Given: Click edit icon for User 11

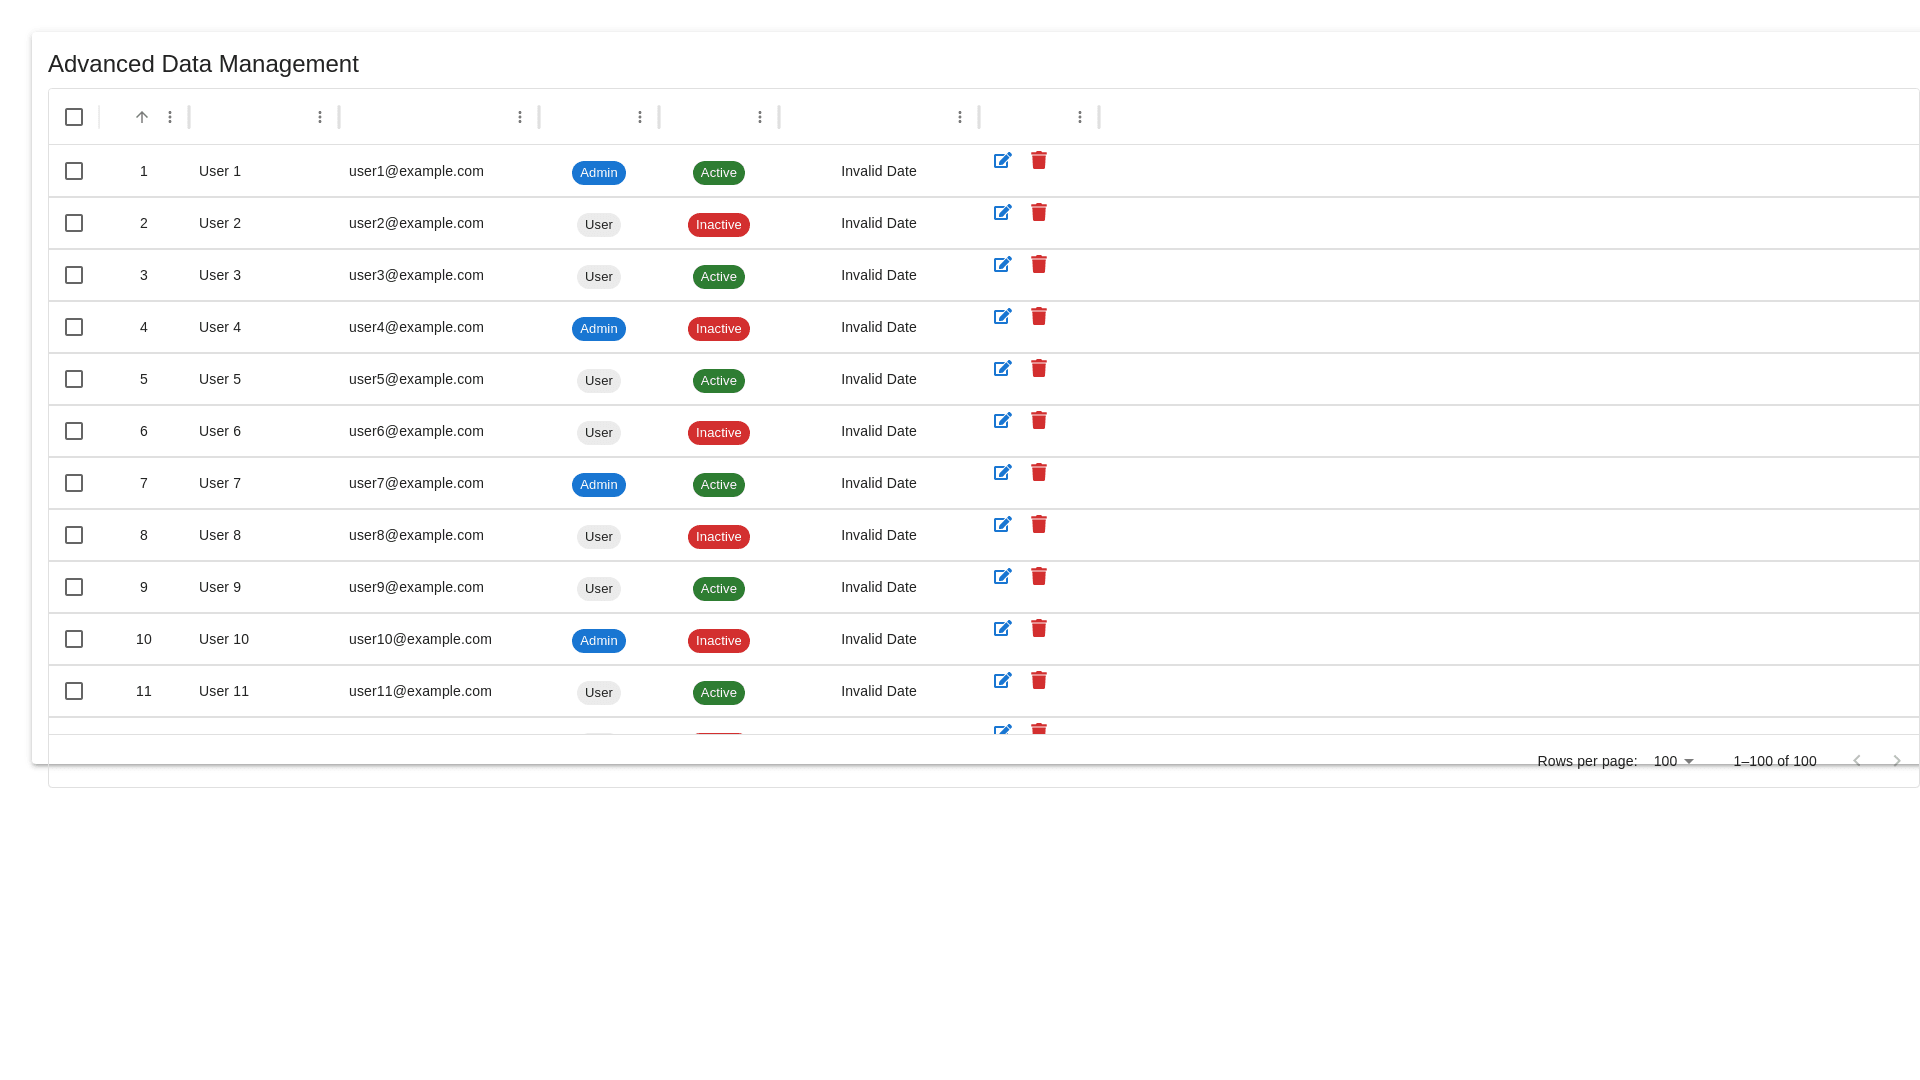Looking at the screenshot, I should click(1002, 681).
